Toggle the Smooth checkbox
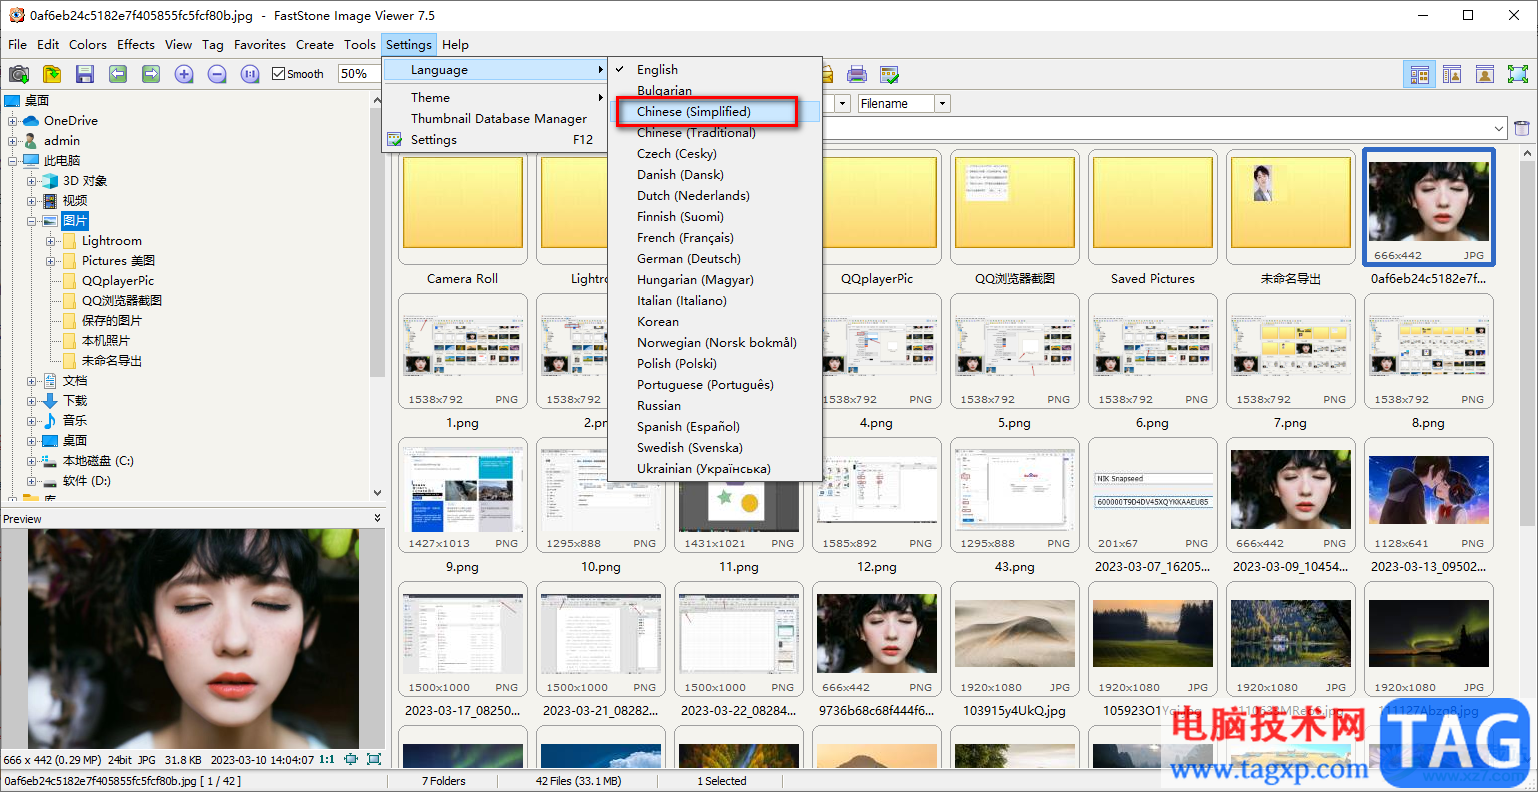Image resolution: width=1538 pixels, height=792 pixels. click(x=279, y=74)
